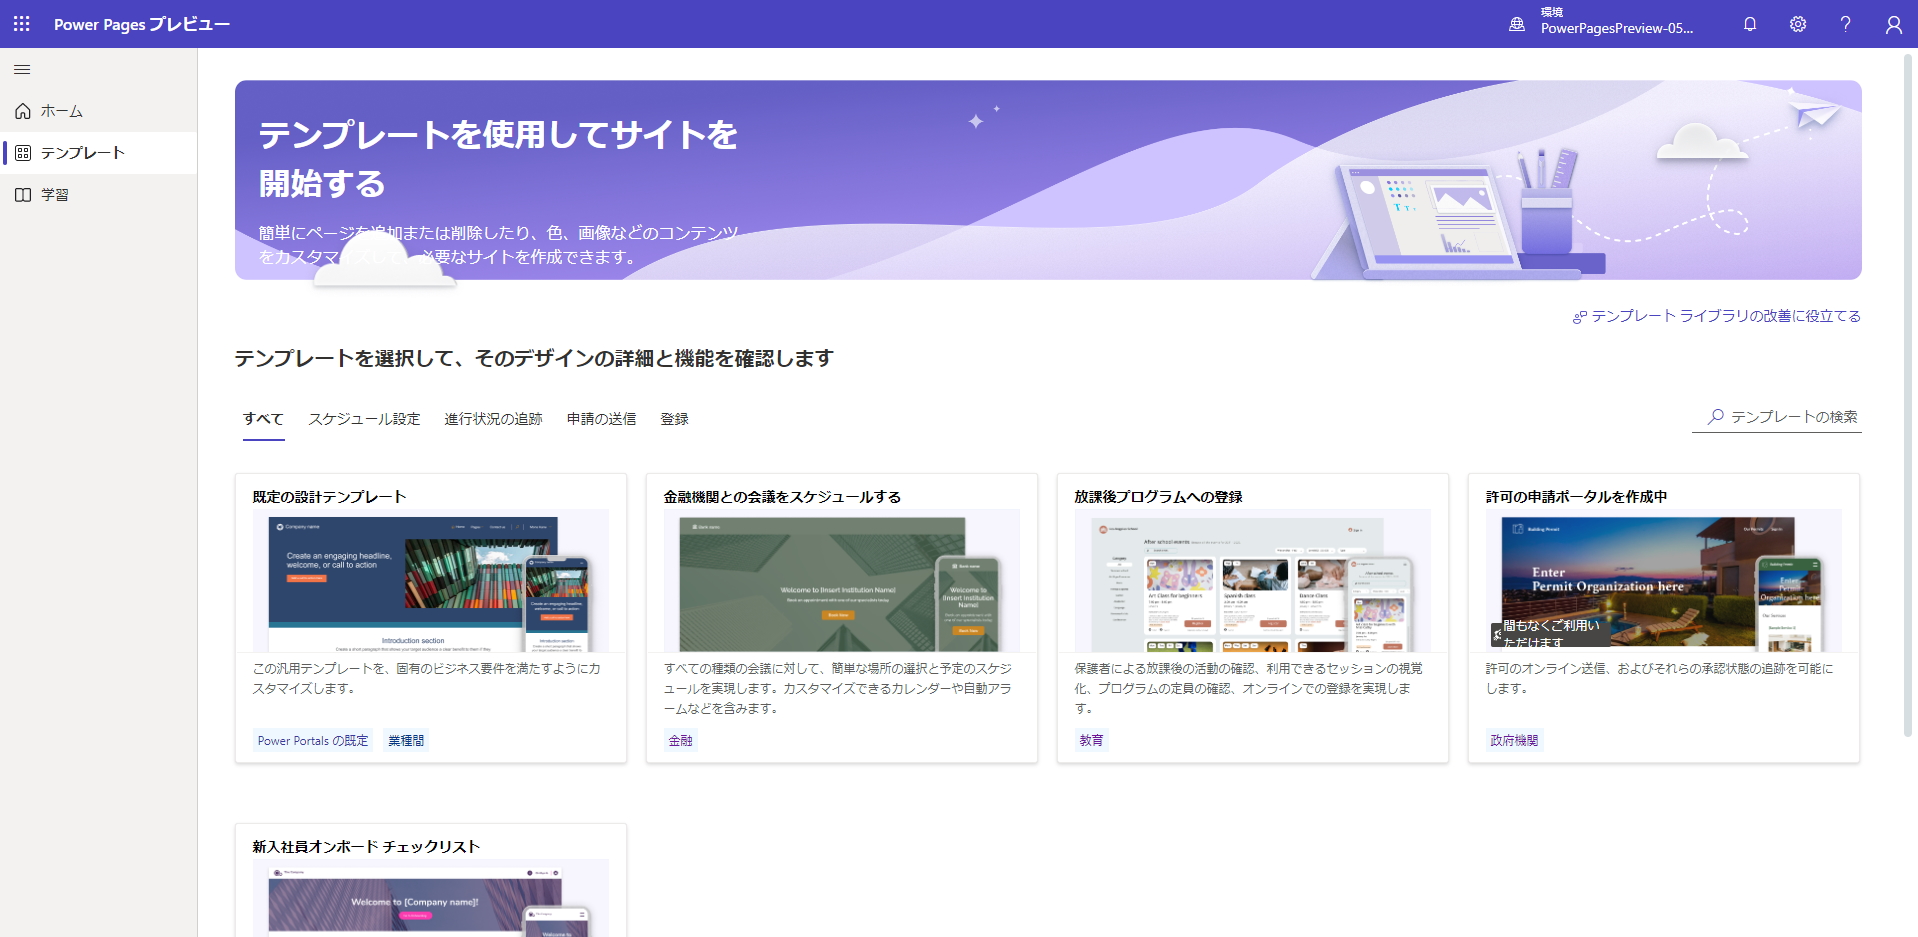Toggle the hamburger navigation menu
This screenshot has width=1918, height=937.
click(x=22, y=70)
